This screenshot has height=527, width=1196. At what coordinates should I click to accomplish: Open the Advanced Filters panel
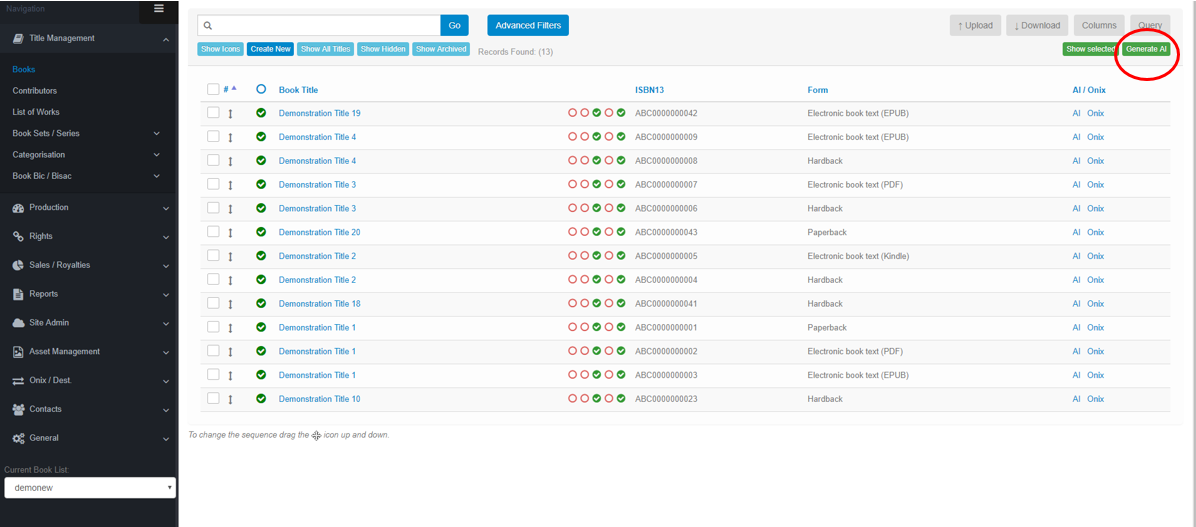[x=528, y=25]
